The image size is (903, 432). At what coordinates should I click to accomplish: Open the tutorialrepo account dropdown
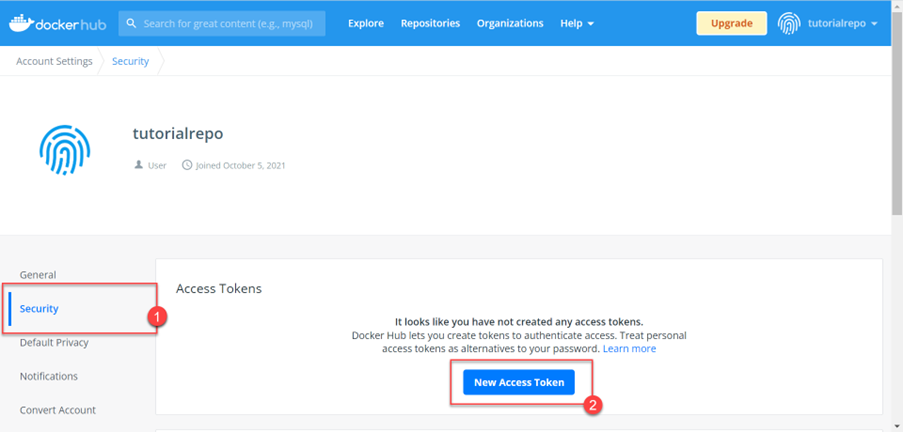point(843,24)
